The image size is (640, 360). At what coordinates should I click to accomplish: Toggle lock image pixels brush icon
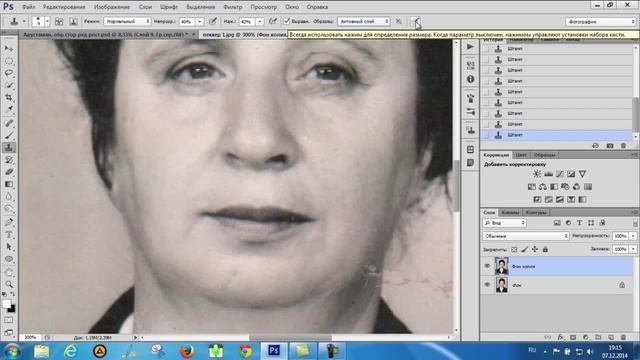pos(524,249)
